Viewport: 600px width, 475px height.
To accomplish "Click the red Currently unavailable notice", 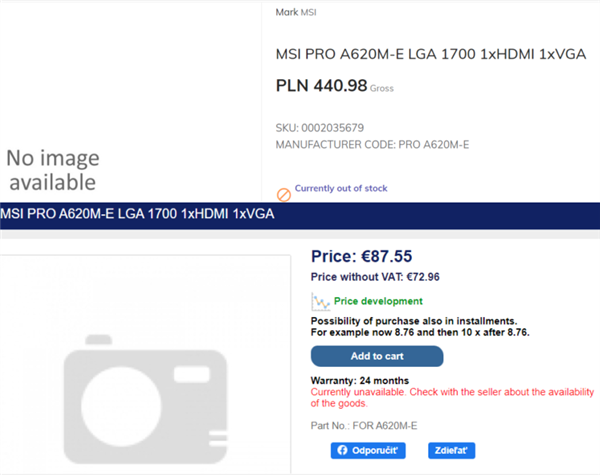I will (452, 398).
